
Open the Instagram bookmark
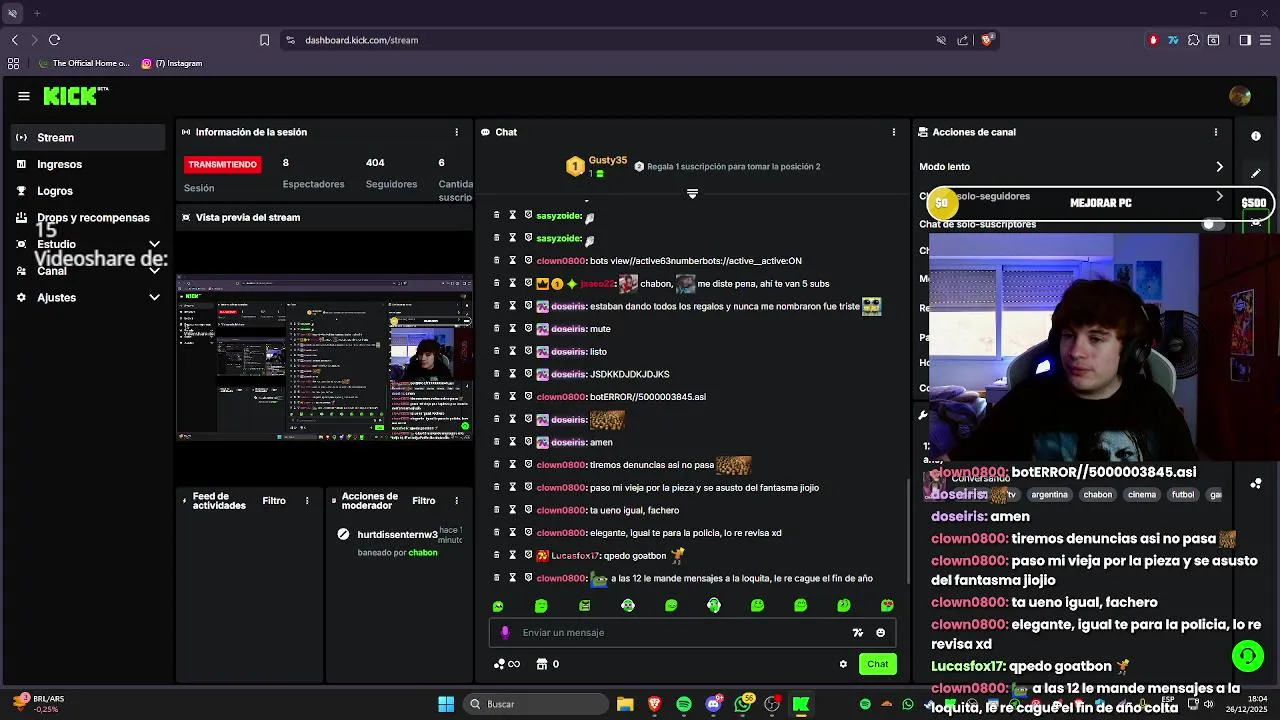[x=172, y=63]
